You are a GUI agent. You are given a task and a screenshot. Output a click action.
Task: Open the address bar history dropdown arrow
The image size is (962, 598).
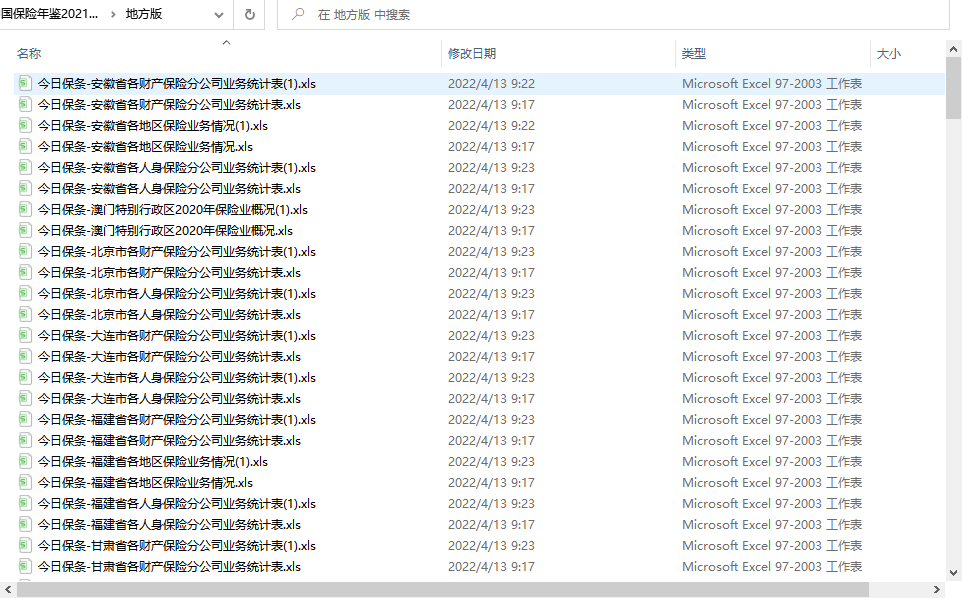[218, 15]
